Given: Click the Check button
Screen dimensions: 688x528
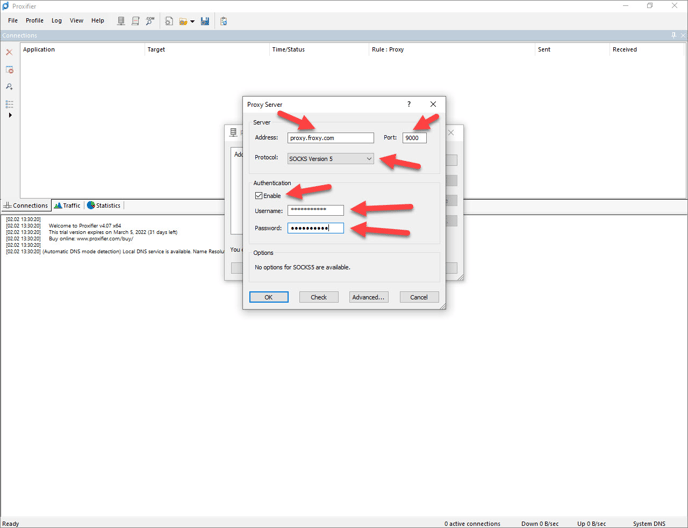Looking at the screenshot, I should point(319,297).
